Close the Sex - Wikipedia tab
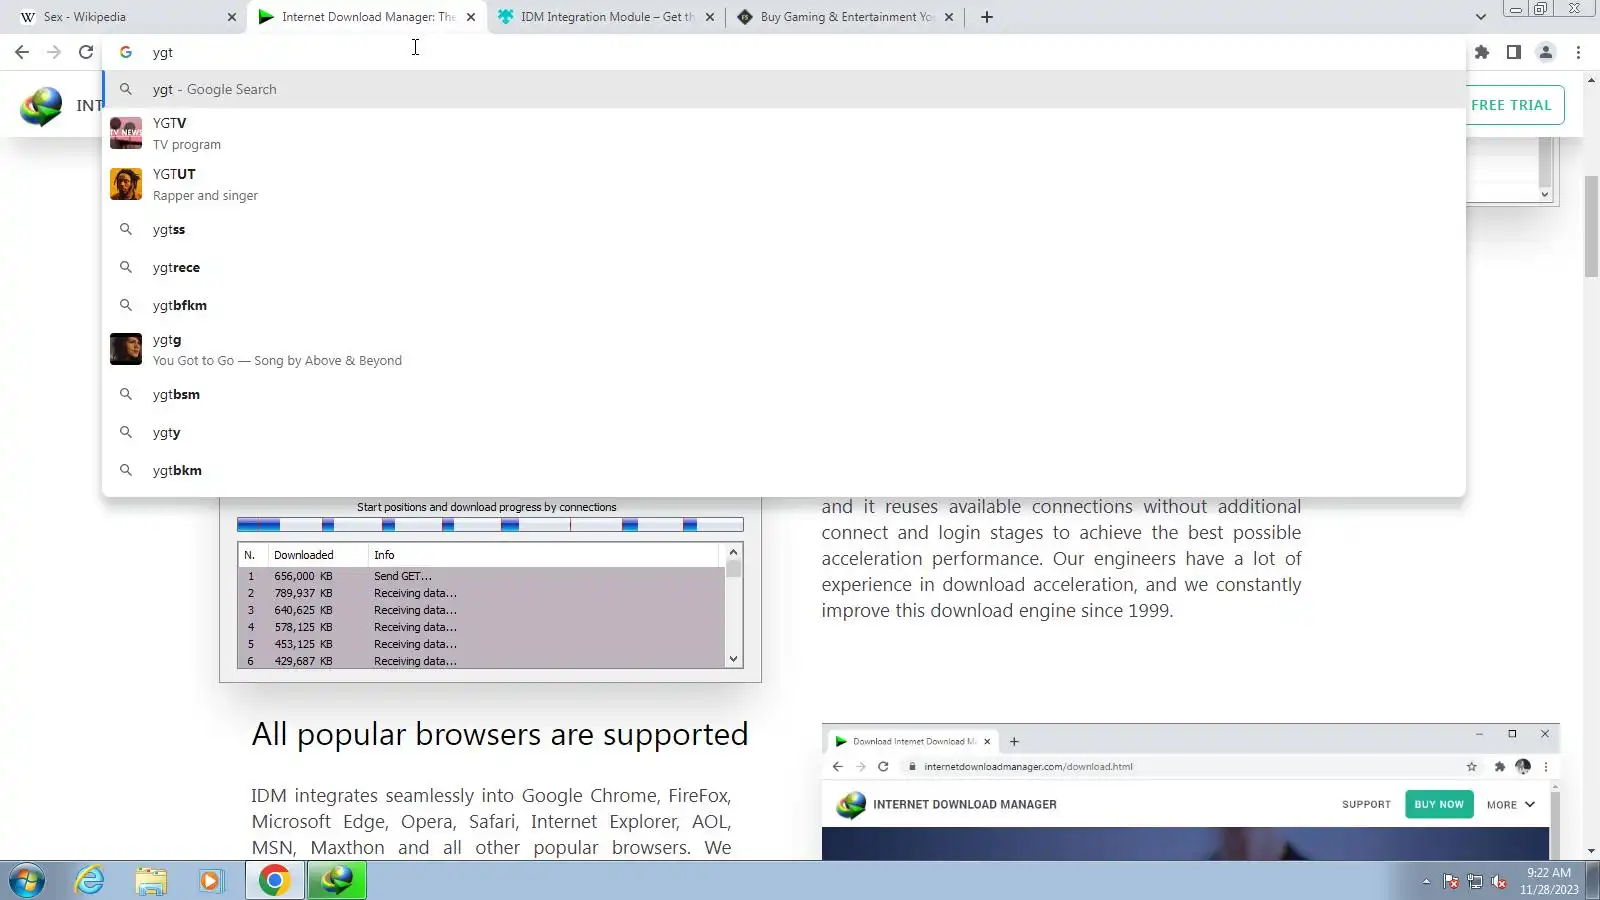1600x900 pixels. click(232, 17)
